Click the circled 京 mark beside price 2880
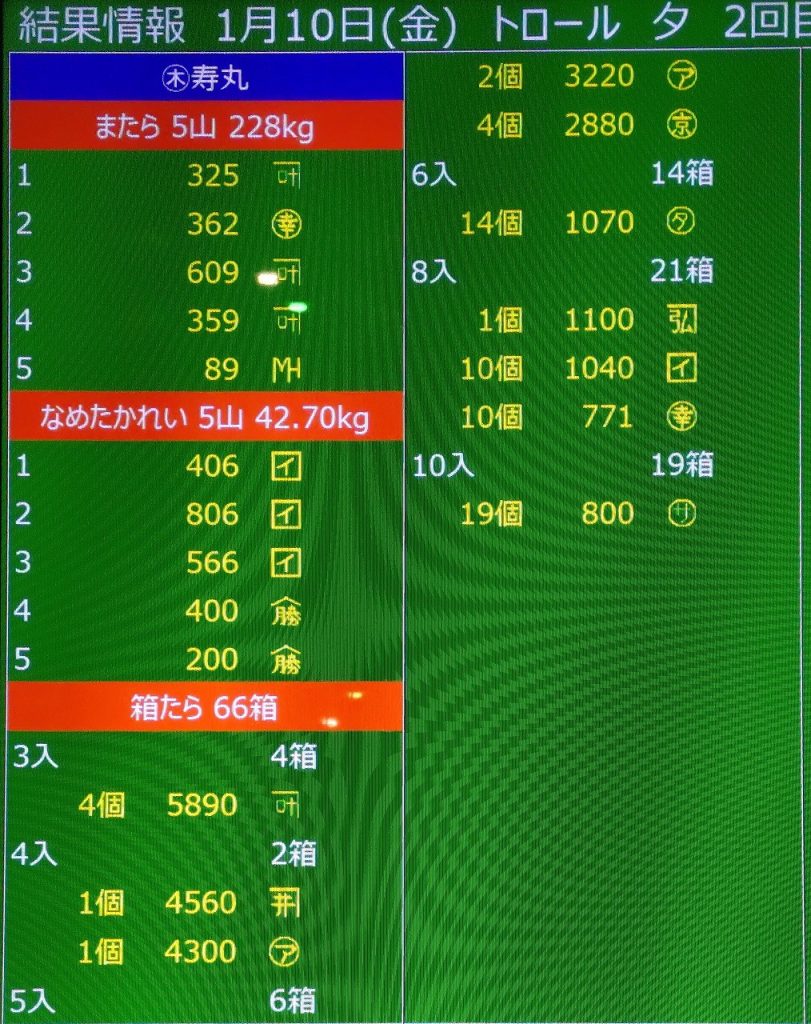 pos(681,125)
